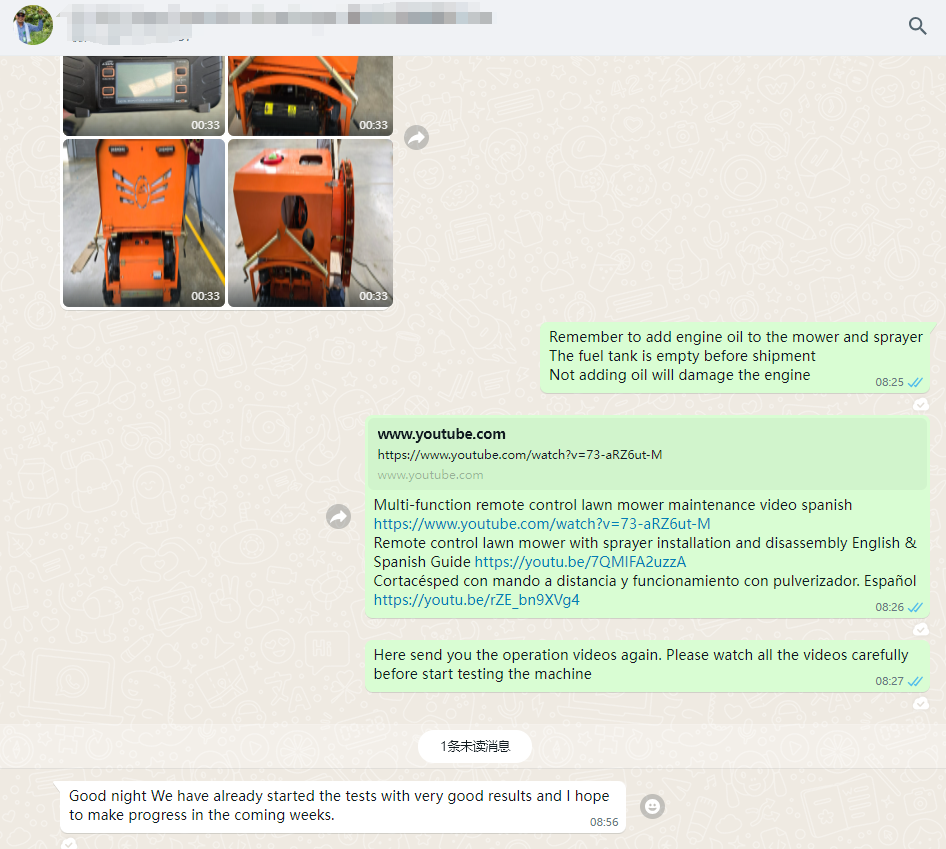This screenshot has height=849, width=946.
Task: Play the bottom-left video of the orange mower front
Action: 144,223
